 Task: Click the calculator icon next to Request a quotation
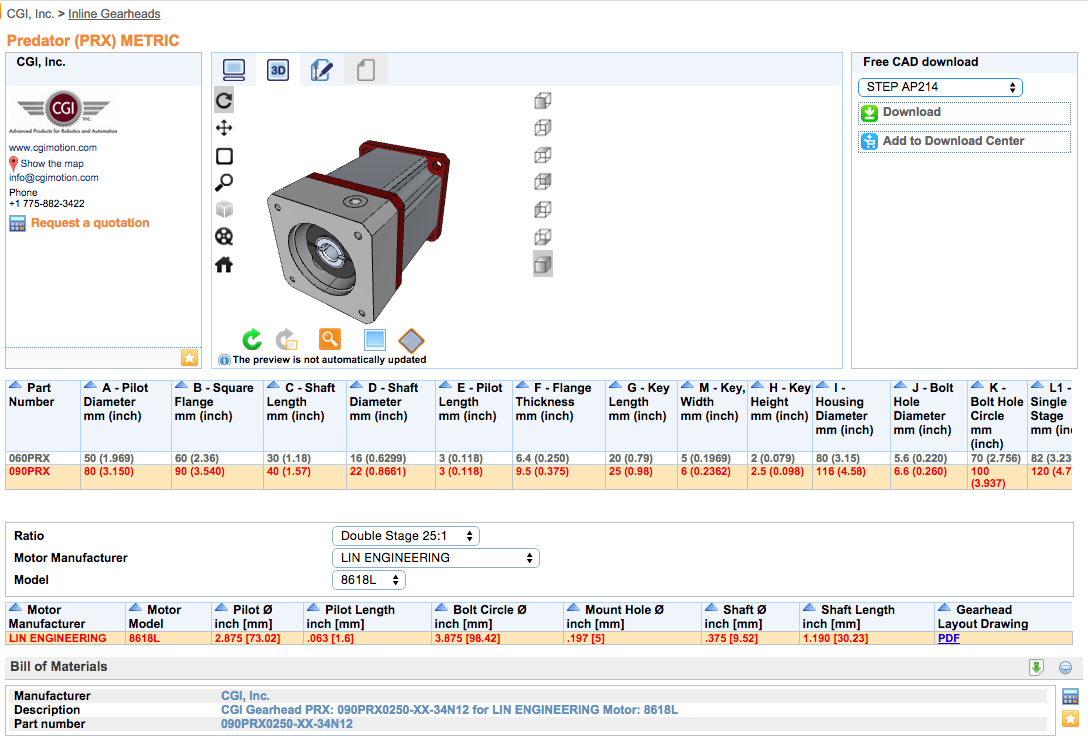pos(17,223)
